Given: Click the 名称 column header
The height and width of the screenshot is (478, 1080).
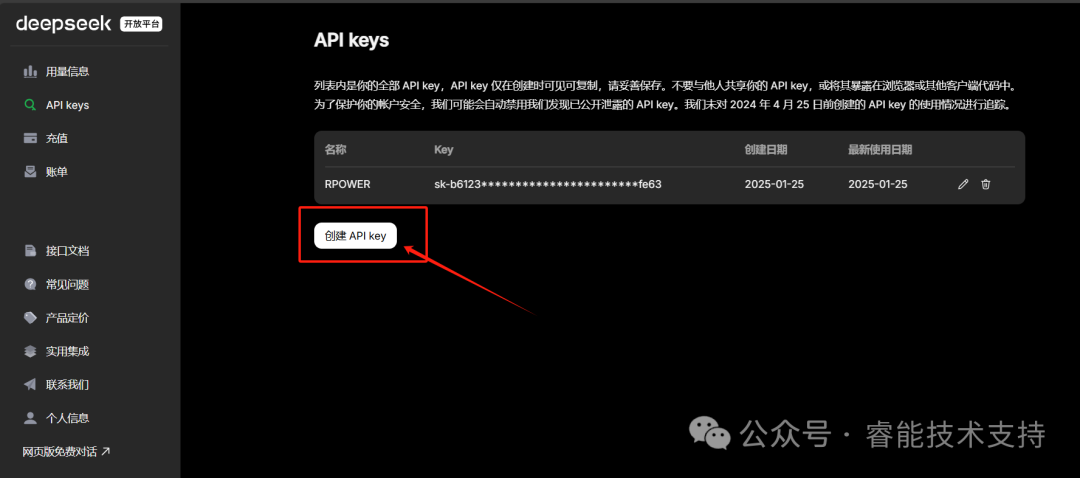Looking at the screenshot, I should [x=335, y=149].
